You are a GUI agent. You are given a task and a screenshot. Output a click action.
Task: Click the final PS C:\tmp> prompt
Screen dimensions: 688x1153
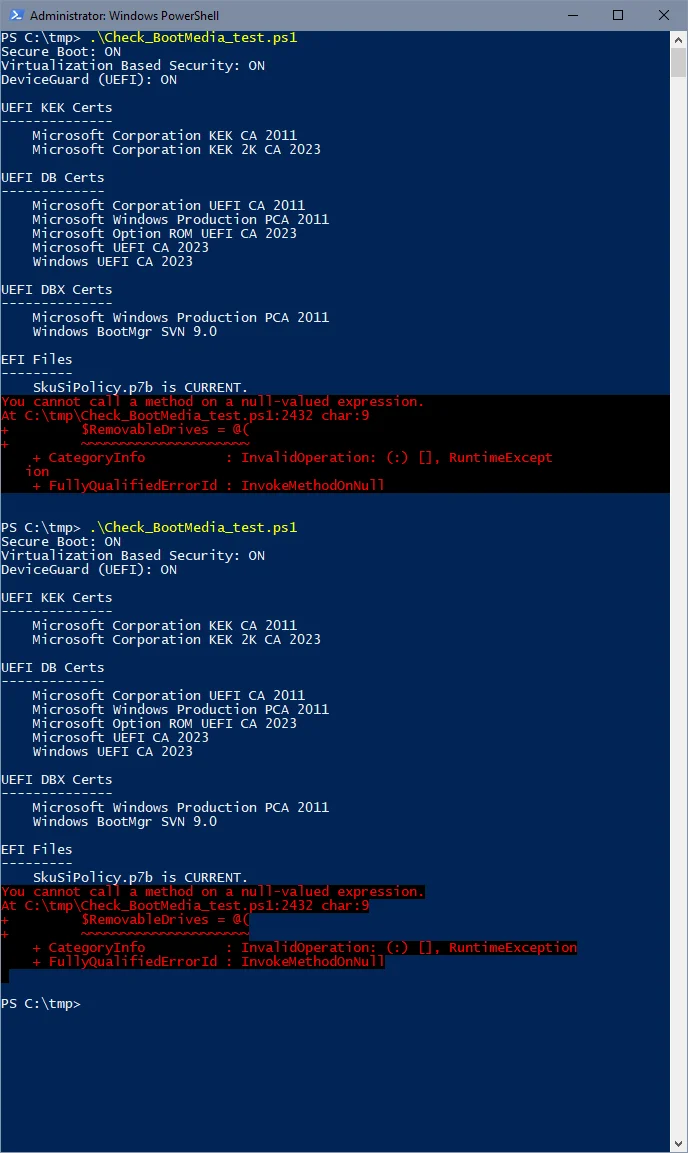pyautogui.click(x=40, y=1004)
